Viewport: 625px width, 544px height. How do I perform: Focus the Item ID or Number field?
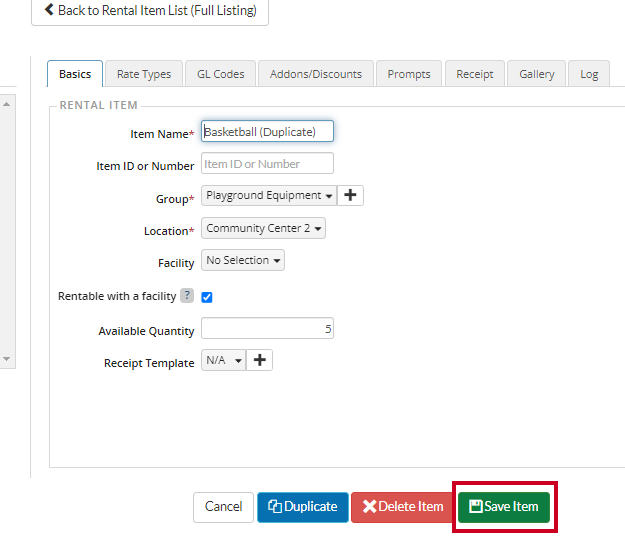267,163
